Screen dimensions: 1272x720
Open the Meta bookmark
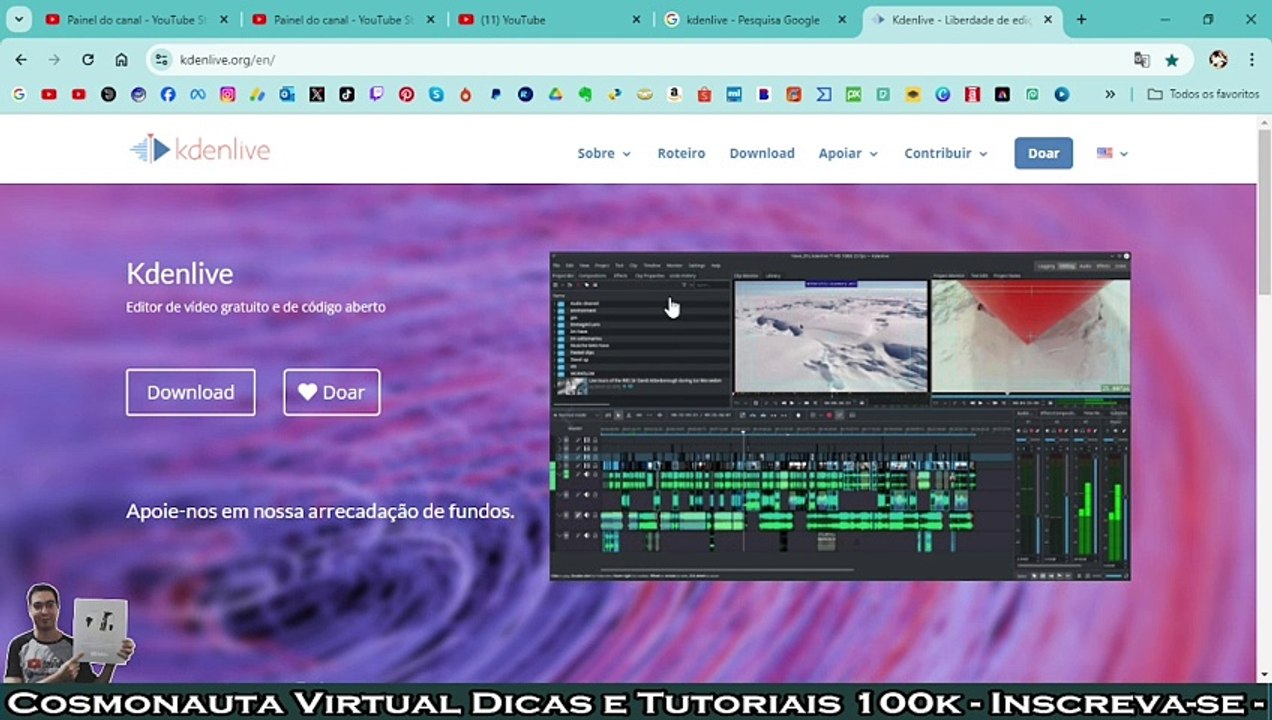coord(197,94)
